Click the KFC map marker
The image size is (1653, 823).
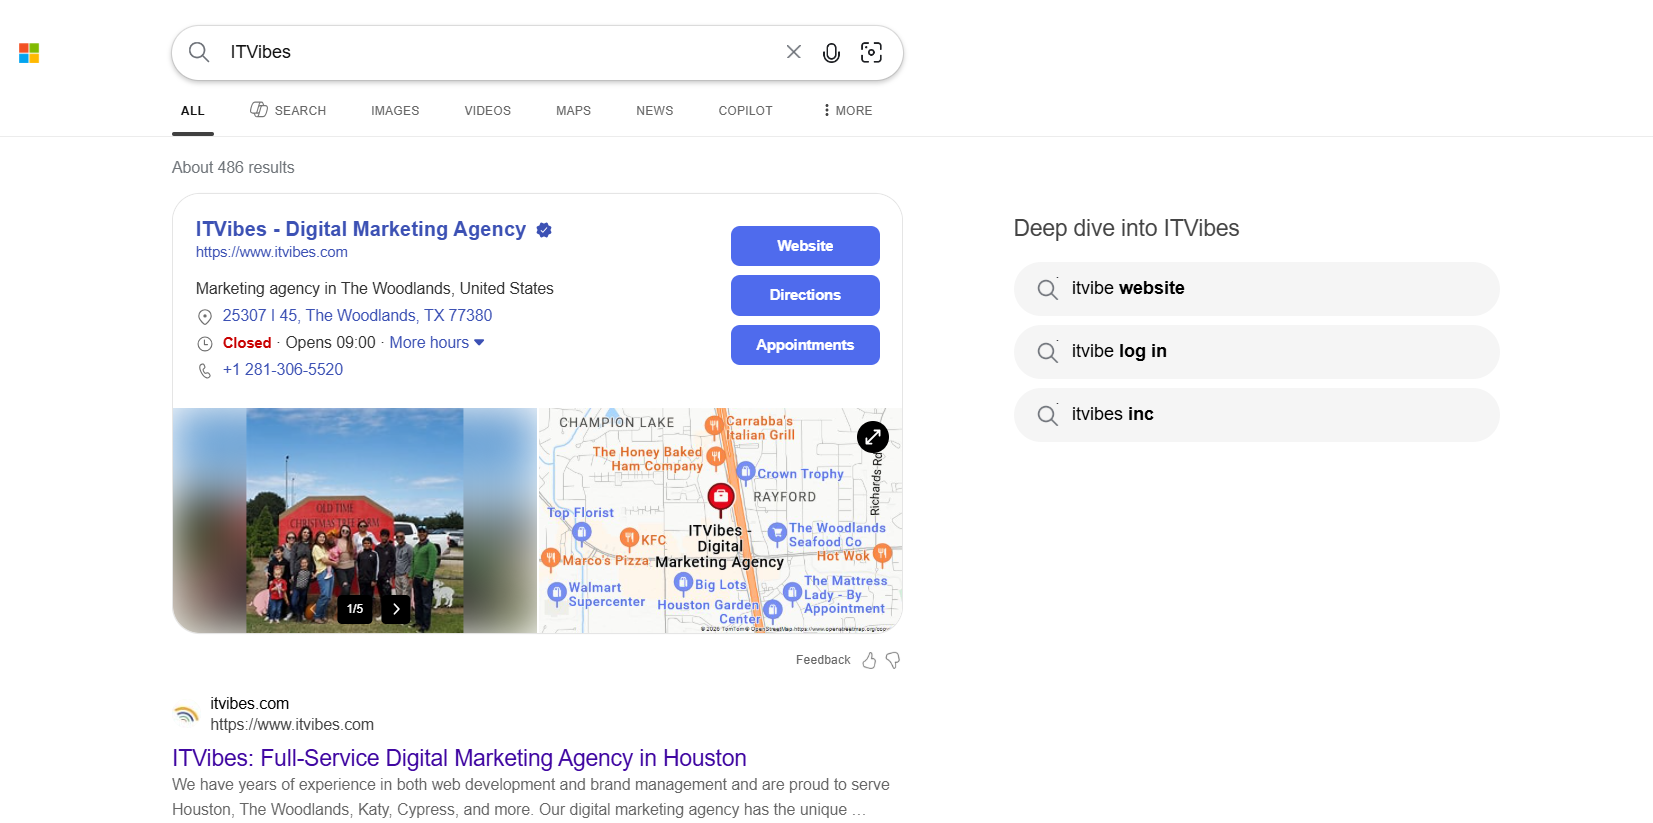pos(629,538)
